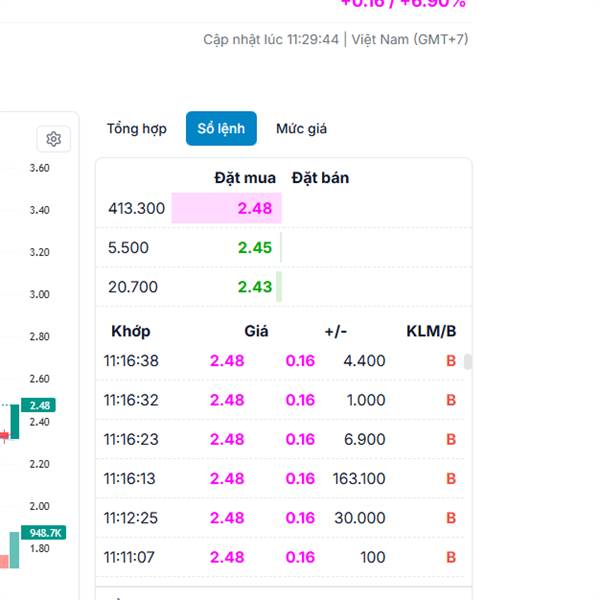Click the B marker of the 11:11:07 trade
This screenshot has height=600, width=600.
coord(450,557)
